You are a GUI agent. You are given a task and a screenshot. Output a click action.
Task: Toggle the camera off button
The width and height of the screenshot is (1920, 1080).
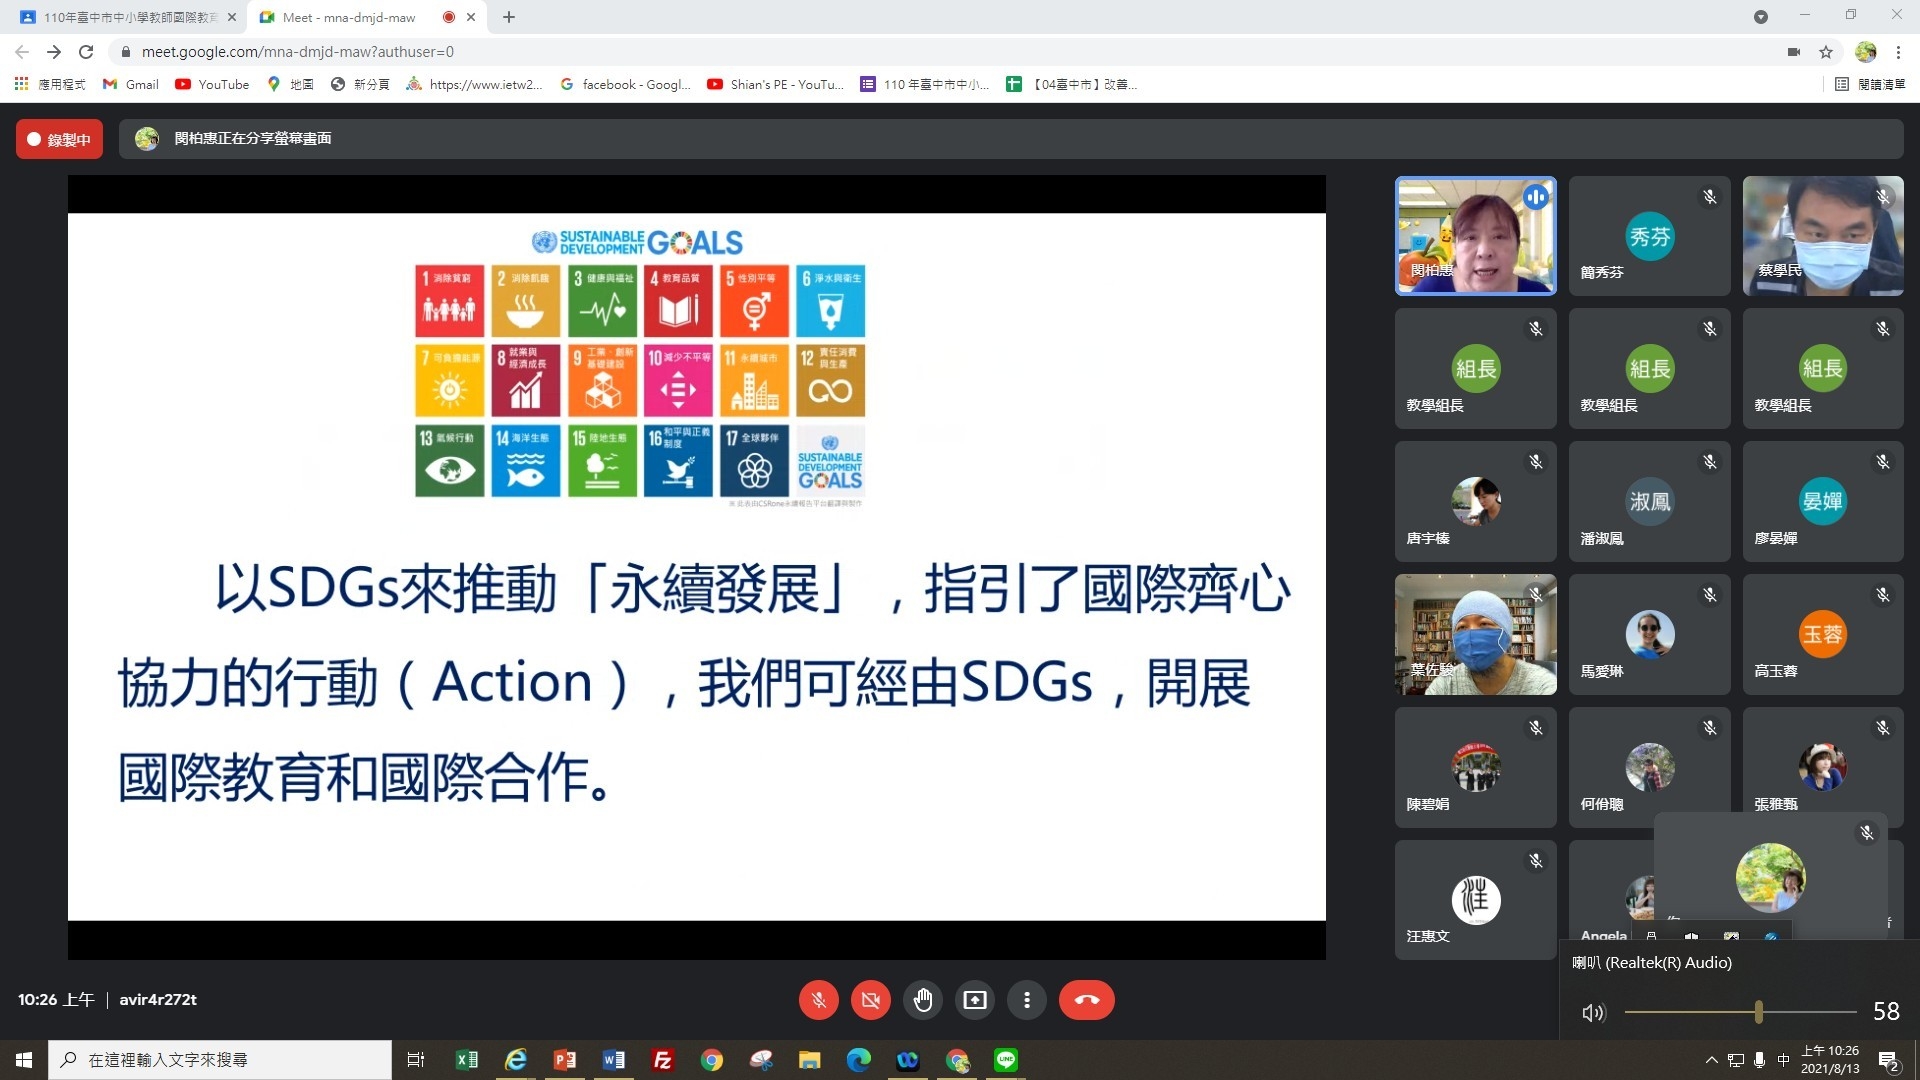coord(870,1000)
